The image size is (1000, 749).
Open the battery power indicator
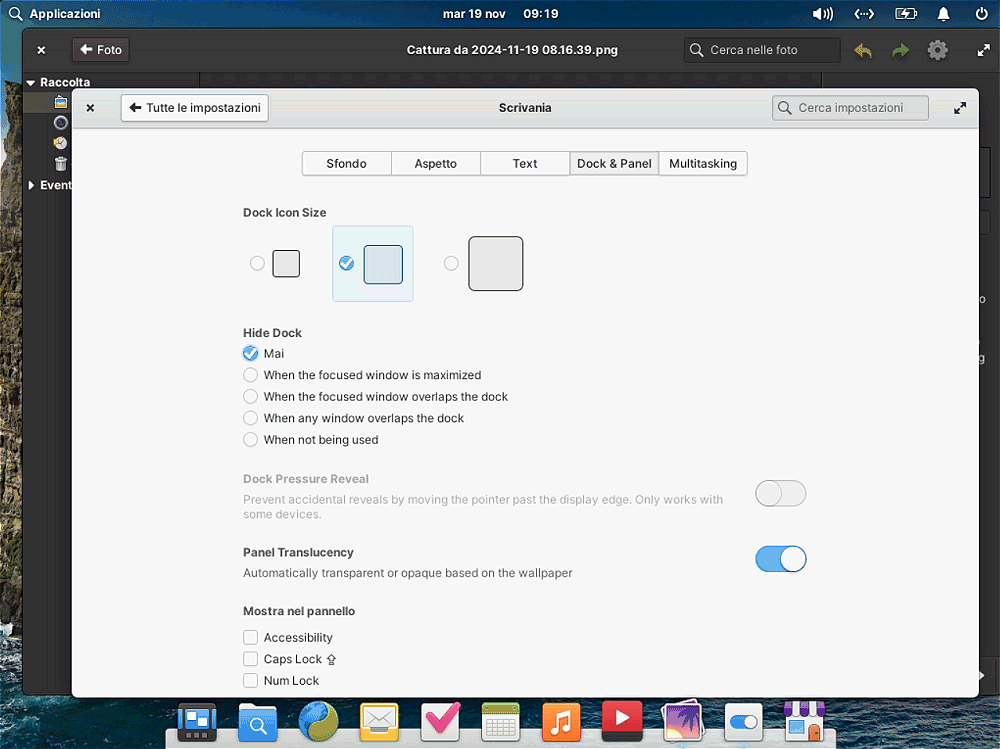(x=906, y=13)
